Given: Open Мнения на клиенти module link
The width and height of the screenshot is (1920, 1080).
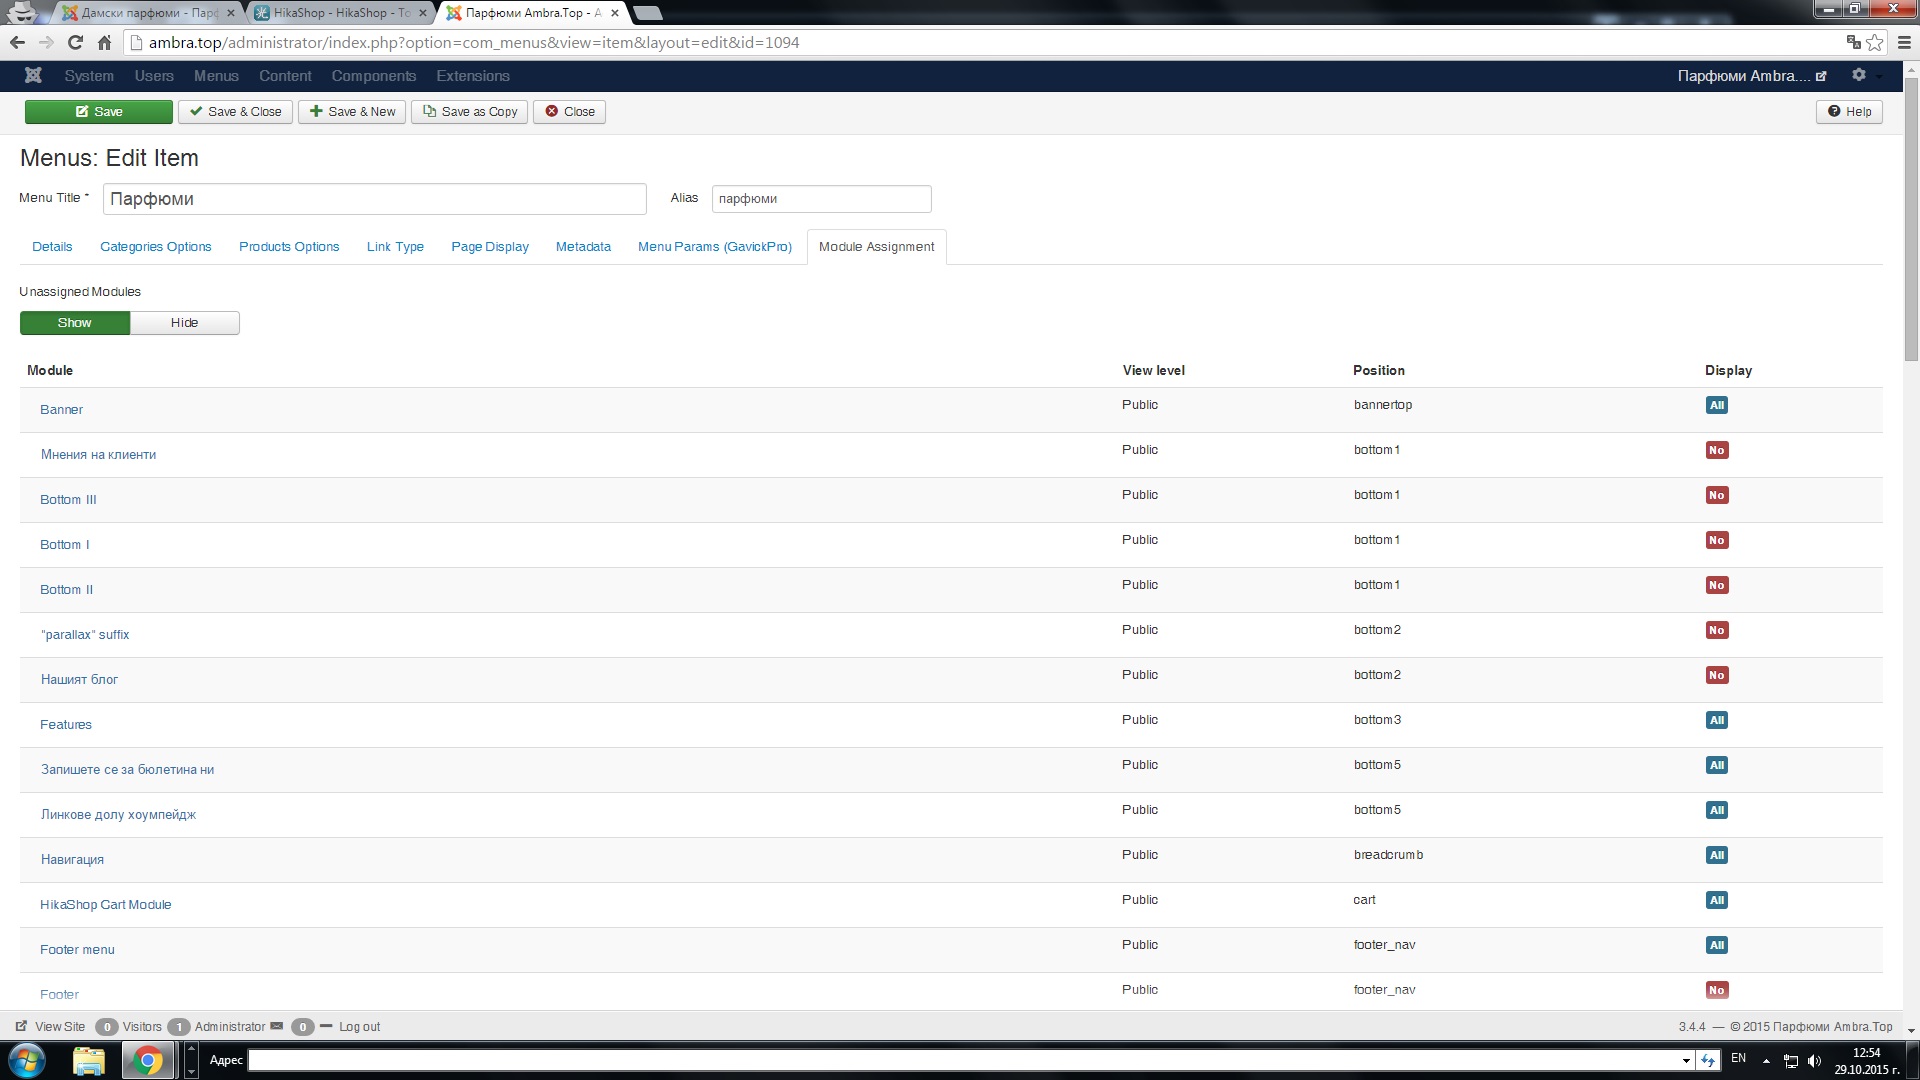Looking at the screenshot, I should click(x=98, y=455).
